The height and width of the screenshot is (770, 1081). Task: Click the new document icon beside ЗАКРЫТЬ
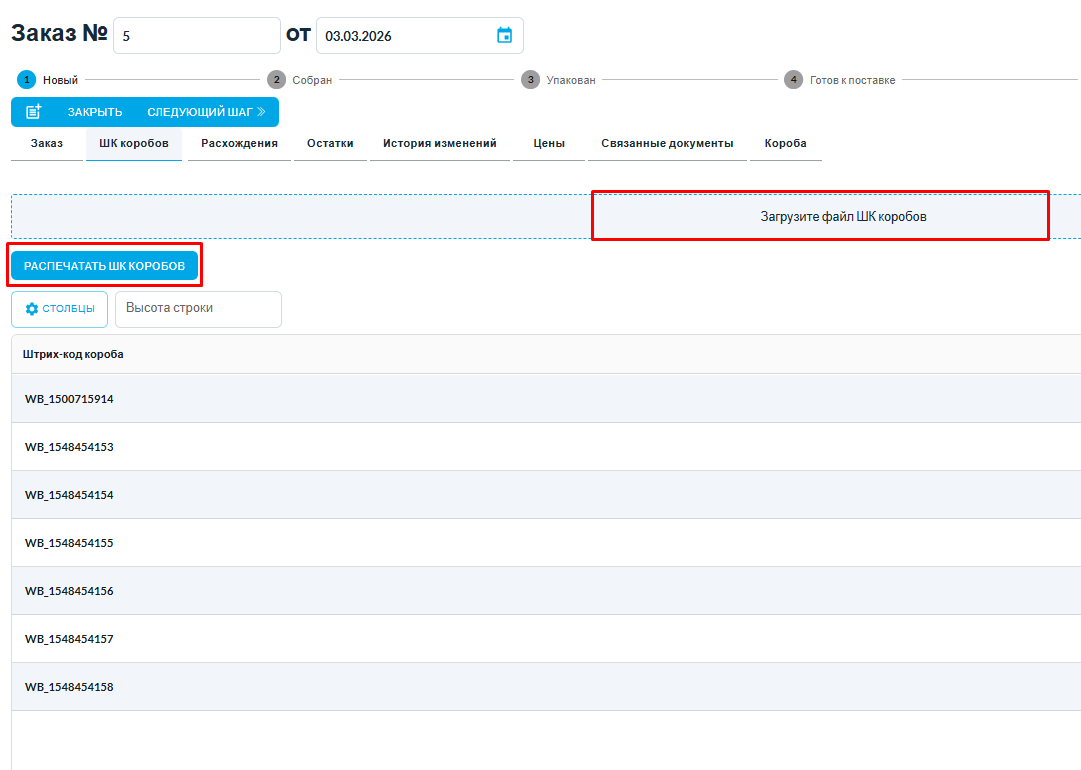point(34,112)
